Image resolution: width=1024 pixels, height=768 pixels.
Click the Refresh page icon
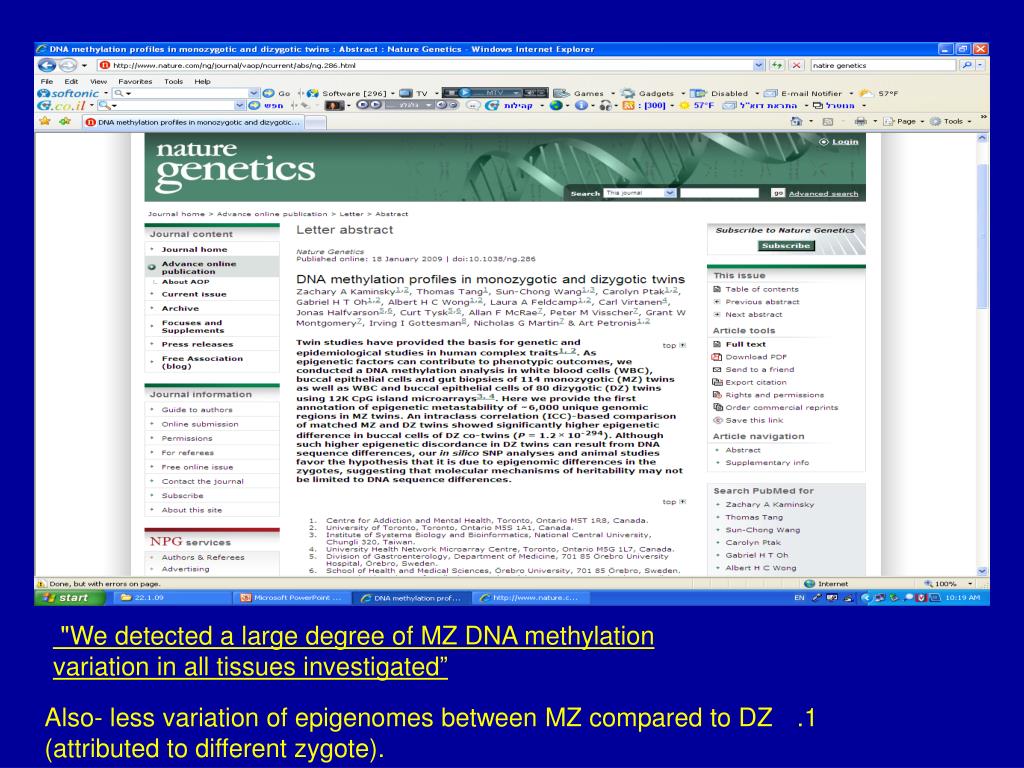coord(776,65)
